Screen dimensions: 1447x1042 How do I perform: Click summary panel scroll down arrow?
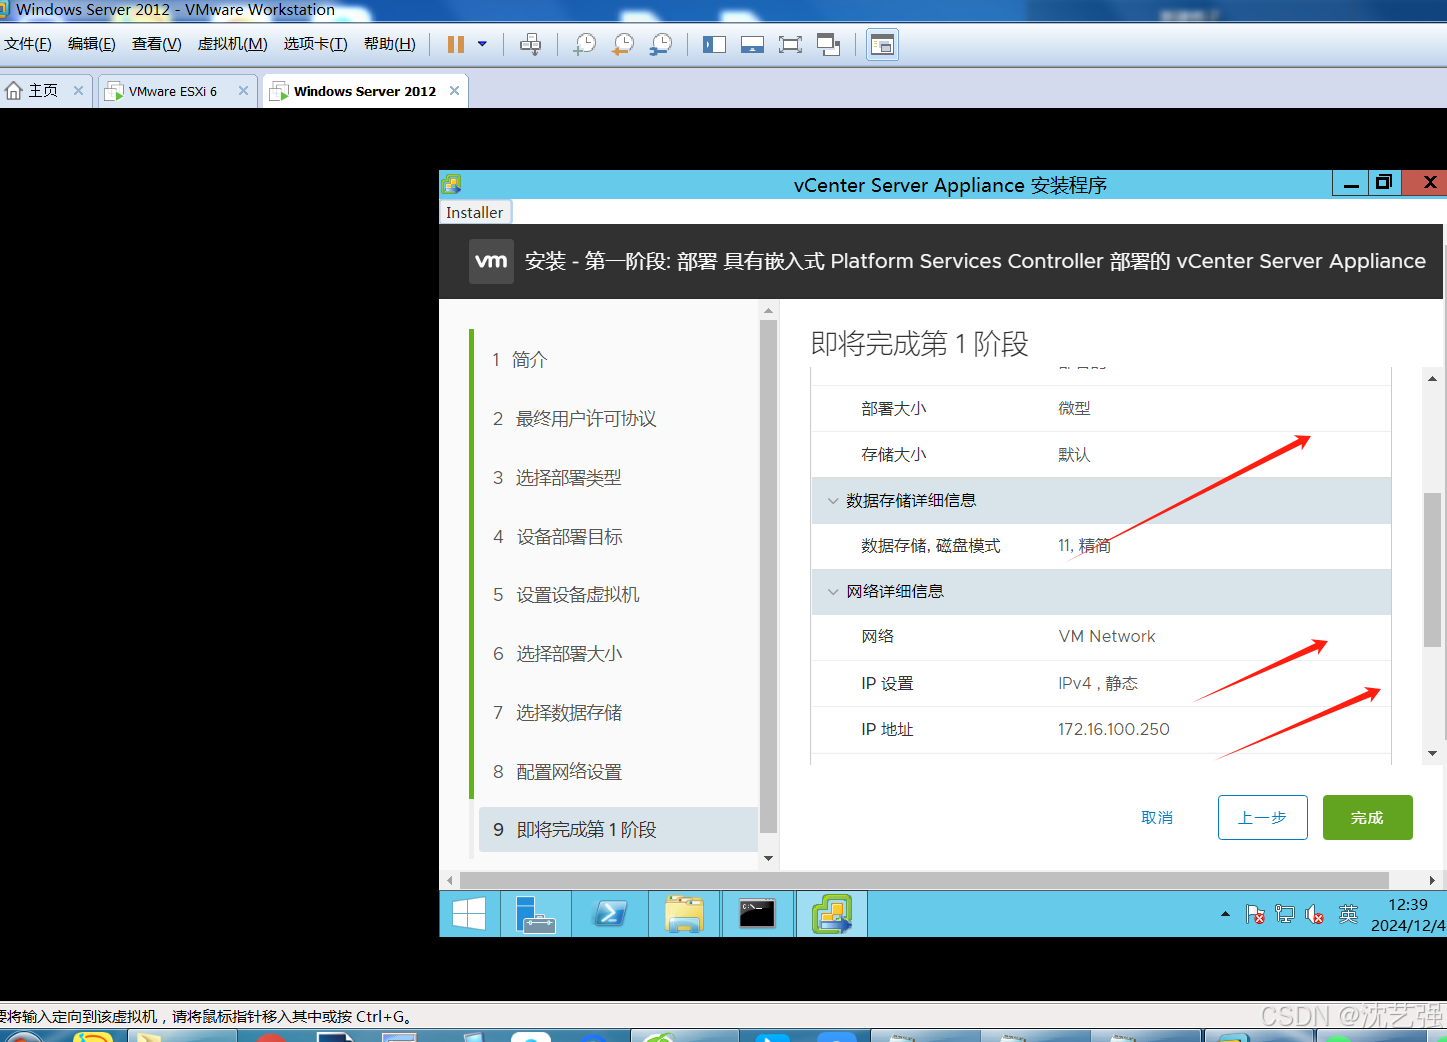(x=1432, y=753)
